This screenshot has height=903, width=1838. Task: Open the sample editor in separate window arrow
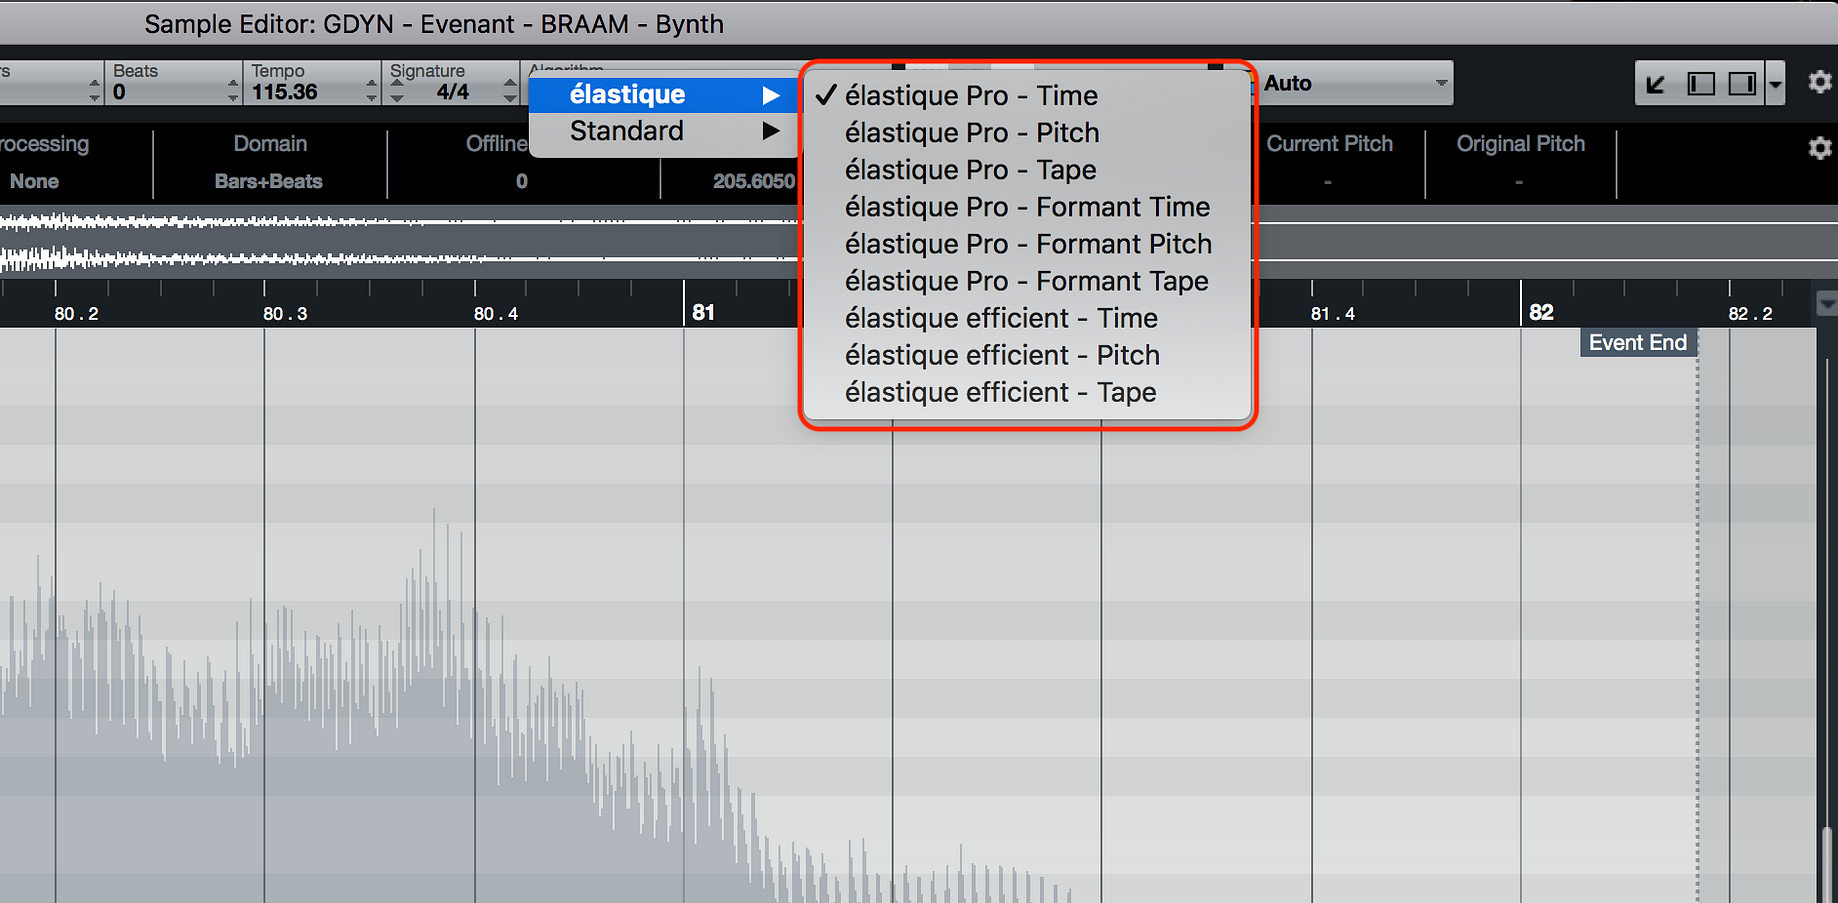pyautogui.click(x=1656, y=84)
